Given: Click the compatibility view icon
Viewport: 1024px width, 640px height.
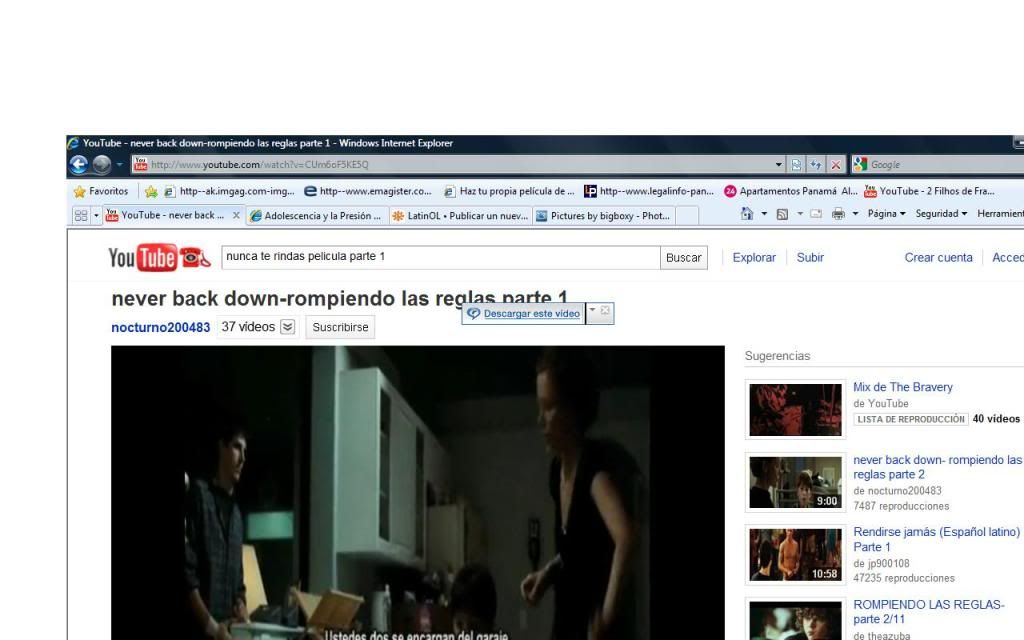Looking at the screenshot, I should [x=796, y=165].
